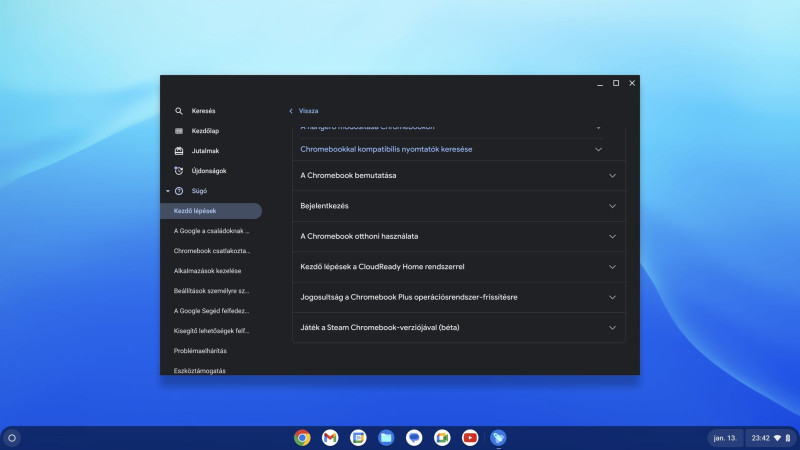Open the Újdonságok news icon

pos(179,171)
